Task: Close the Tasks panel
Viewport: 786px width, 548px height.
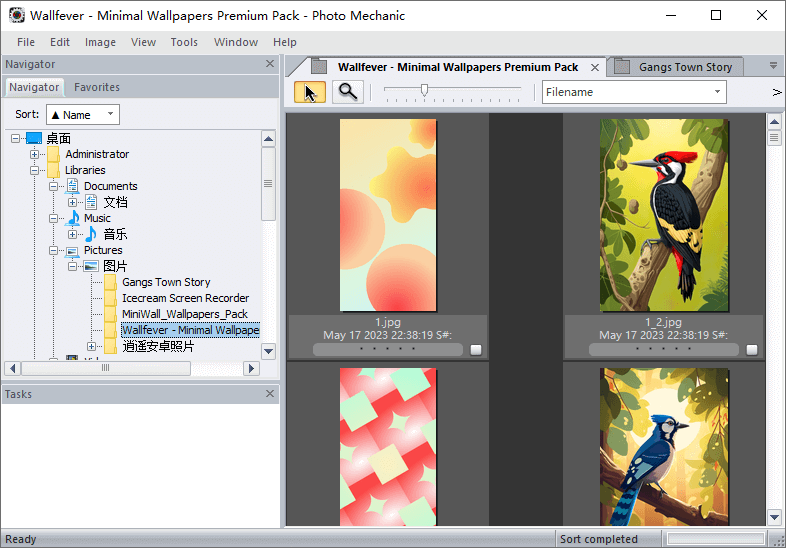Action: click(270, 394)
